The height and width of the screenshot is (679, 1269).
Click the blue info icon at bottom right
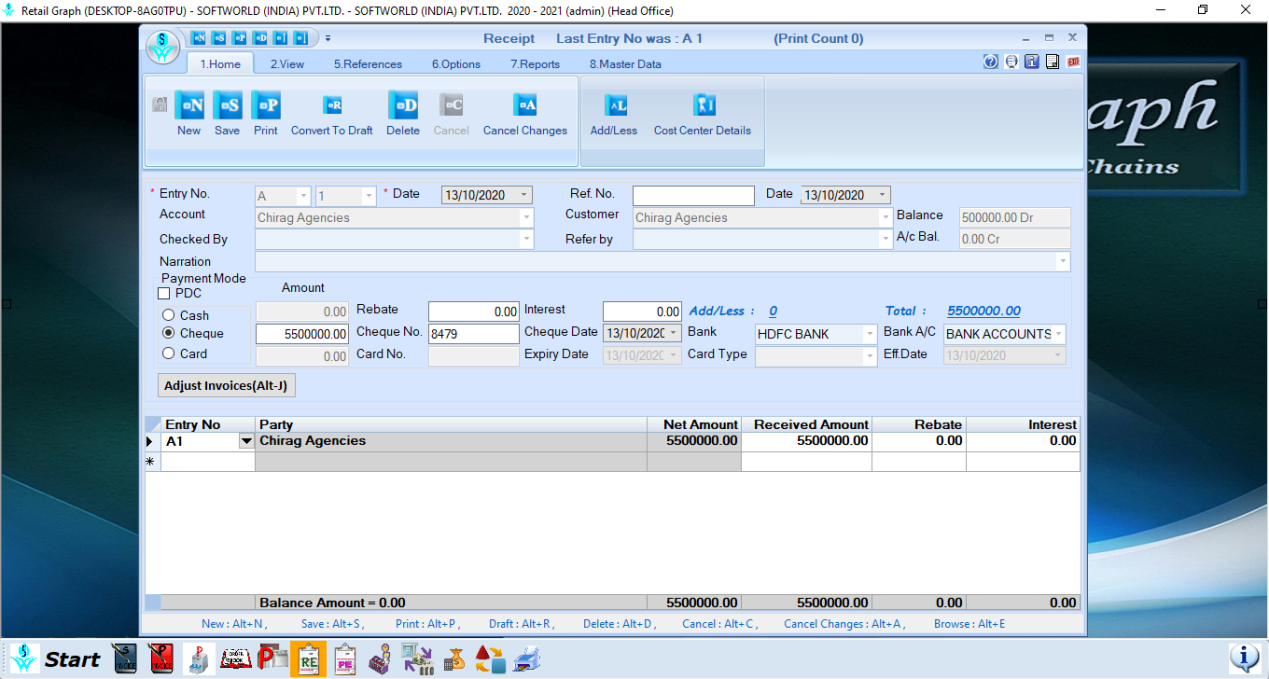click(x=1244, y=657)
